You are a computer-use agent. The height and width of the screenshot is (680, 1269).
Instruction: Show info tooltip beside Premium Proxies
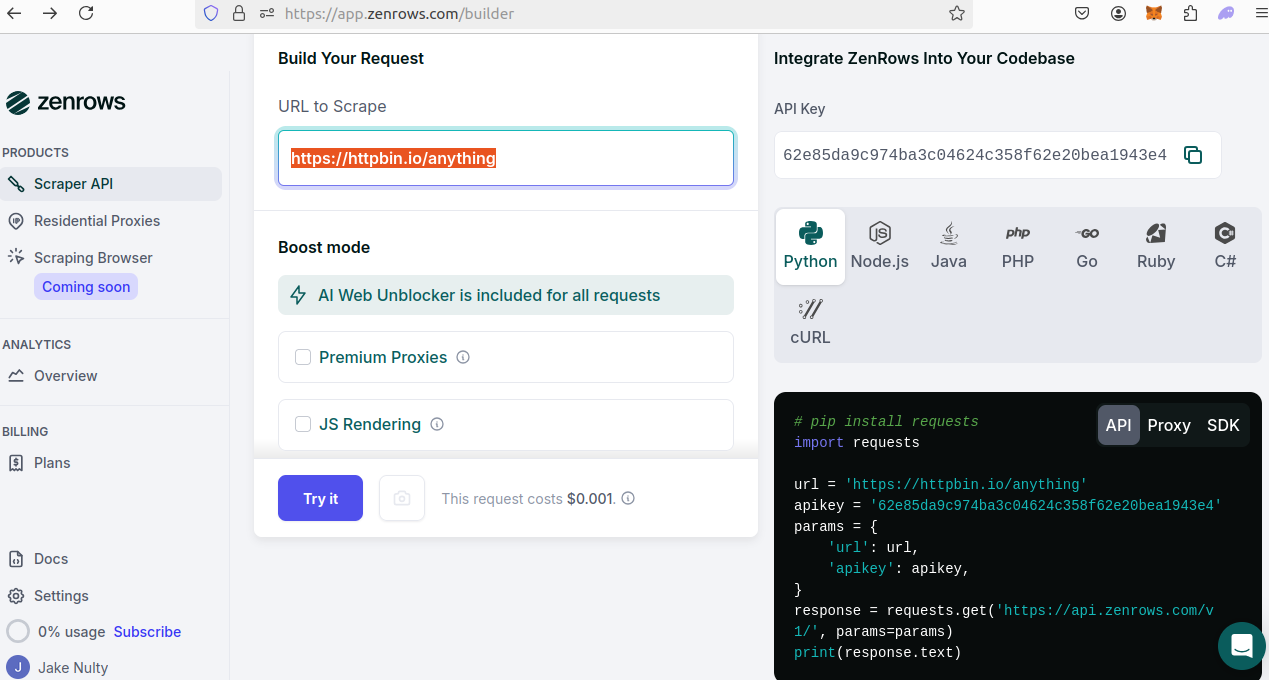463,357
